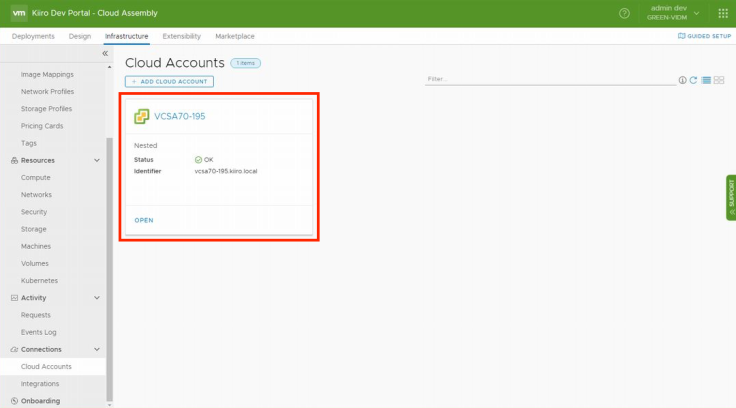Click the Resources section icon
The width and height of the screenshot is (736, 408).
(x=15, y=161)
